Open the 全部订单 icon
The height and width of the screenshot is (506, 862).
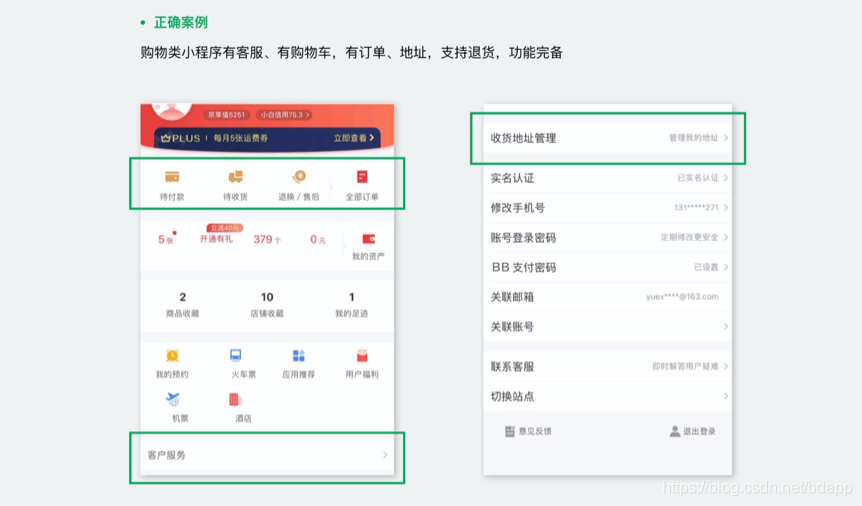click(362, 177)
